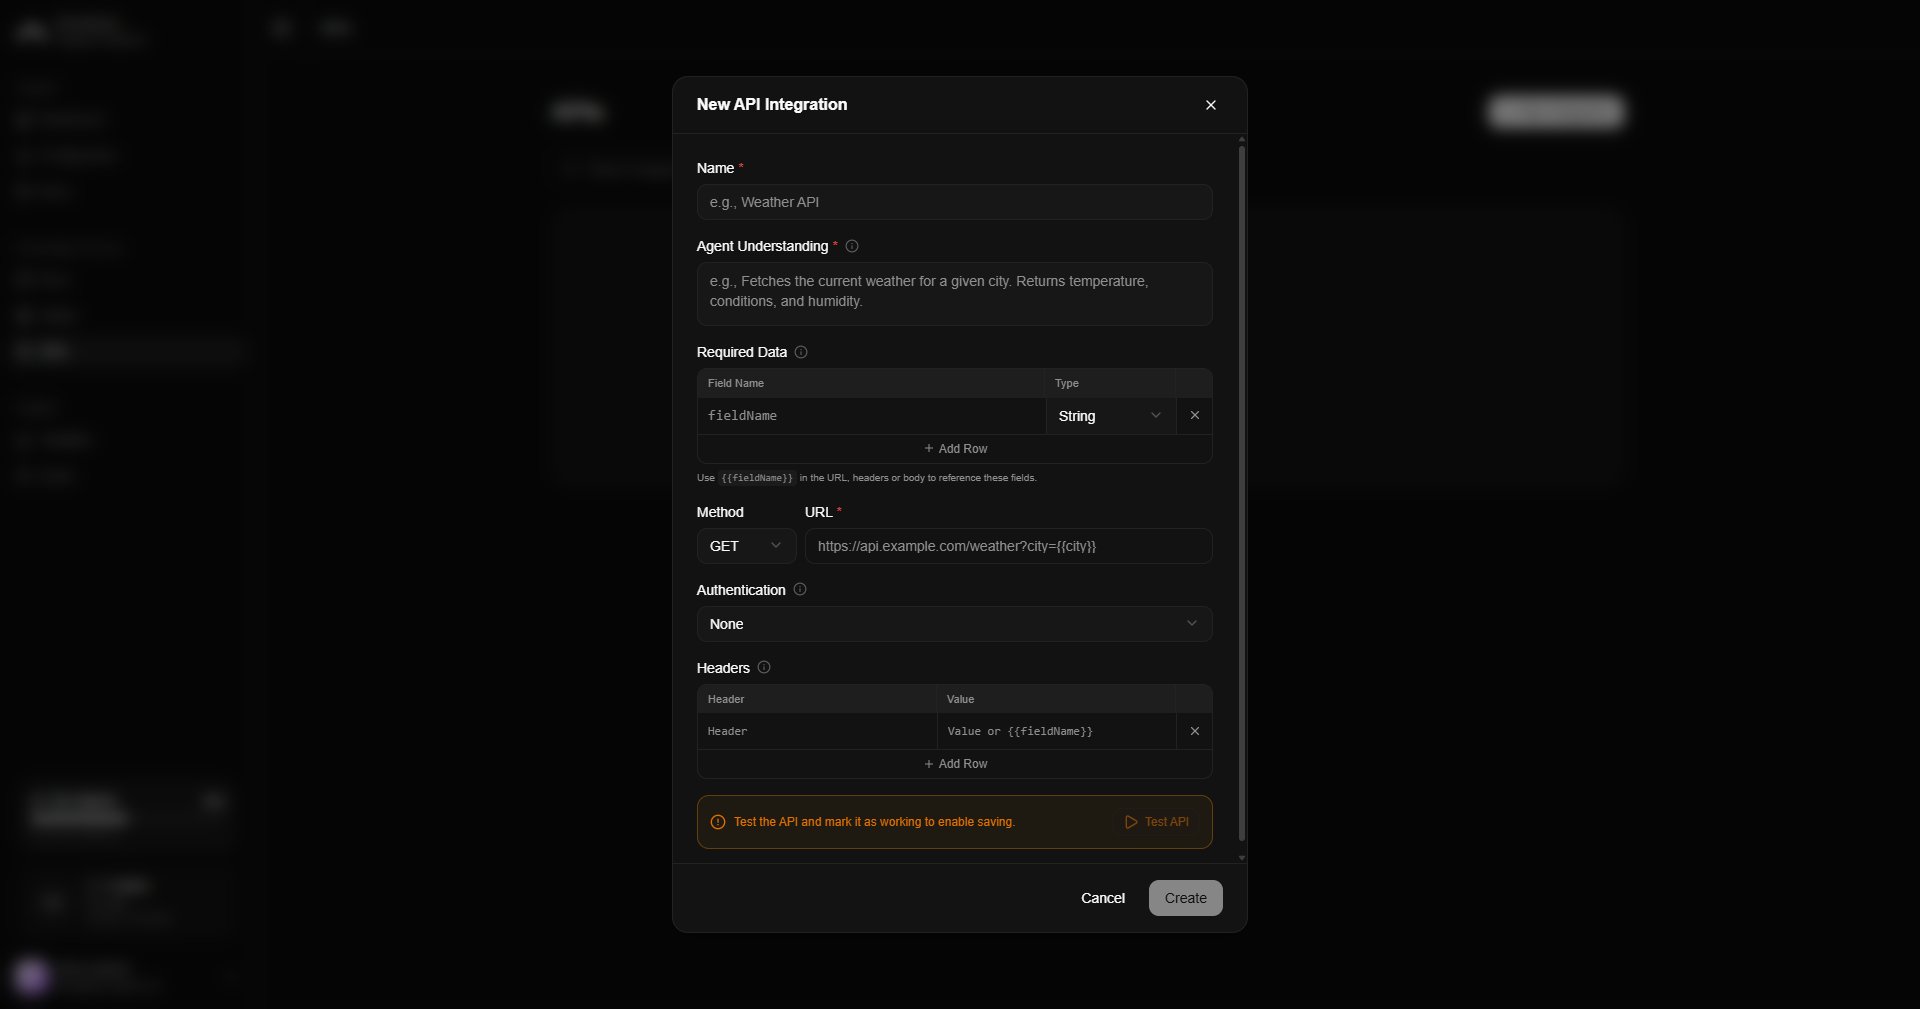Add Row under Required Data table

click(955, 449)
